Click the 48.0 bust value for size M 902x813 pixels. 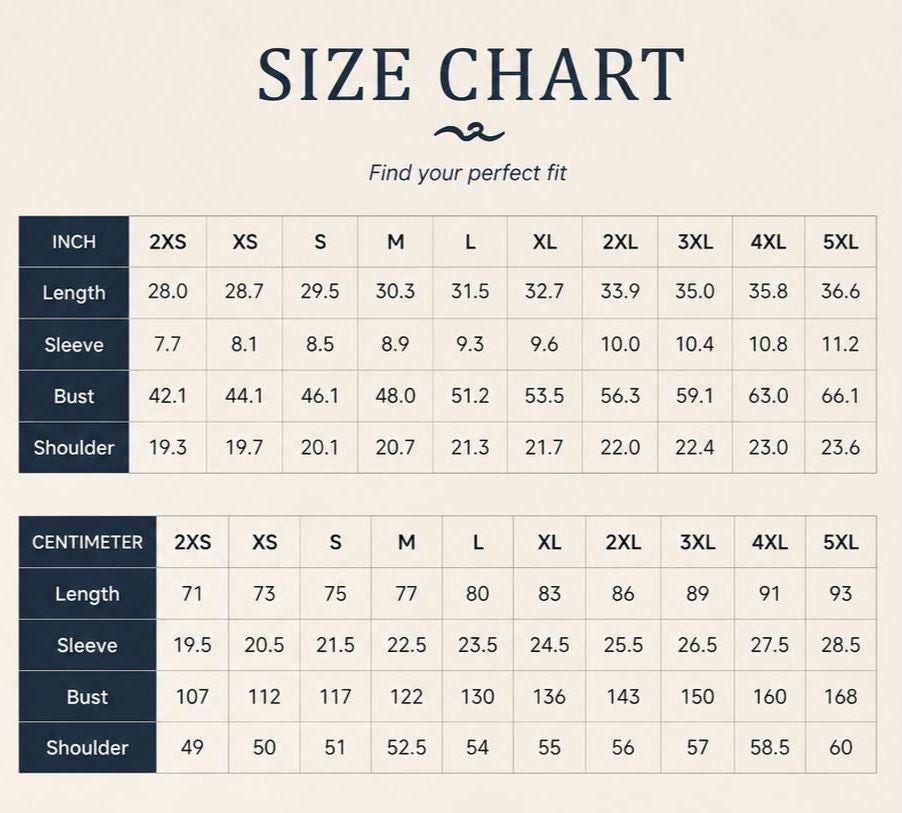click(x=395, y=396)
